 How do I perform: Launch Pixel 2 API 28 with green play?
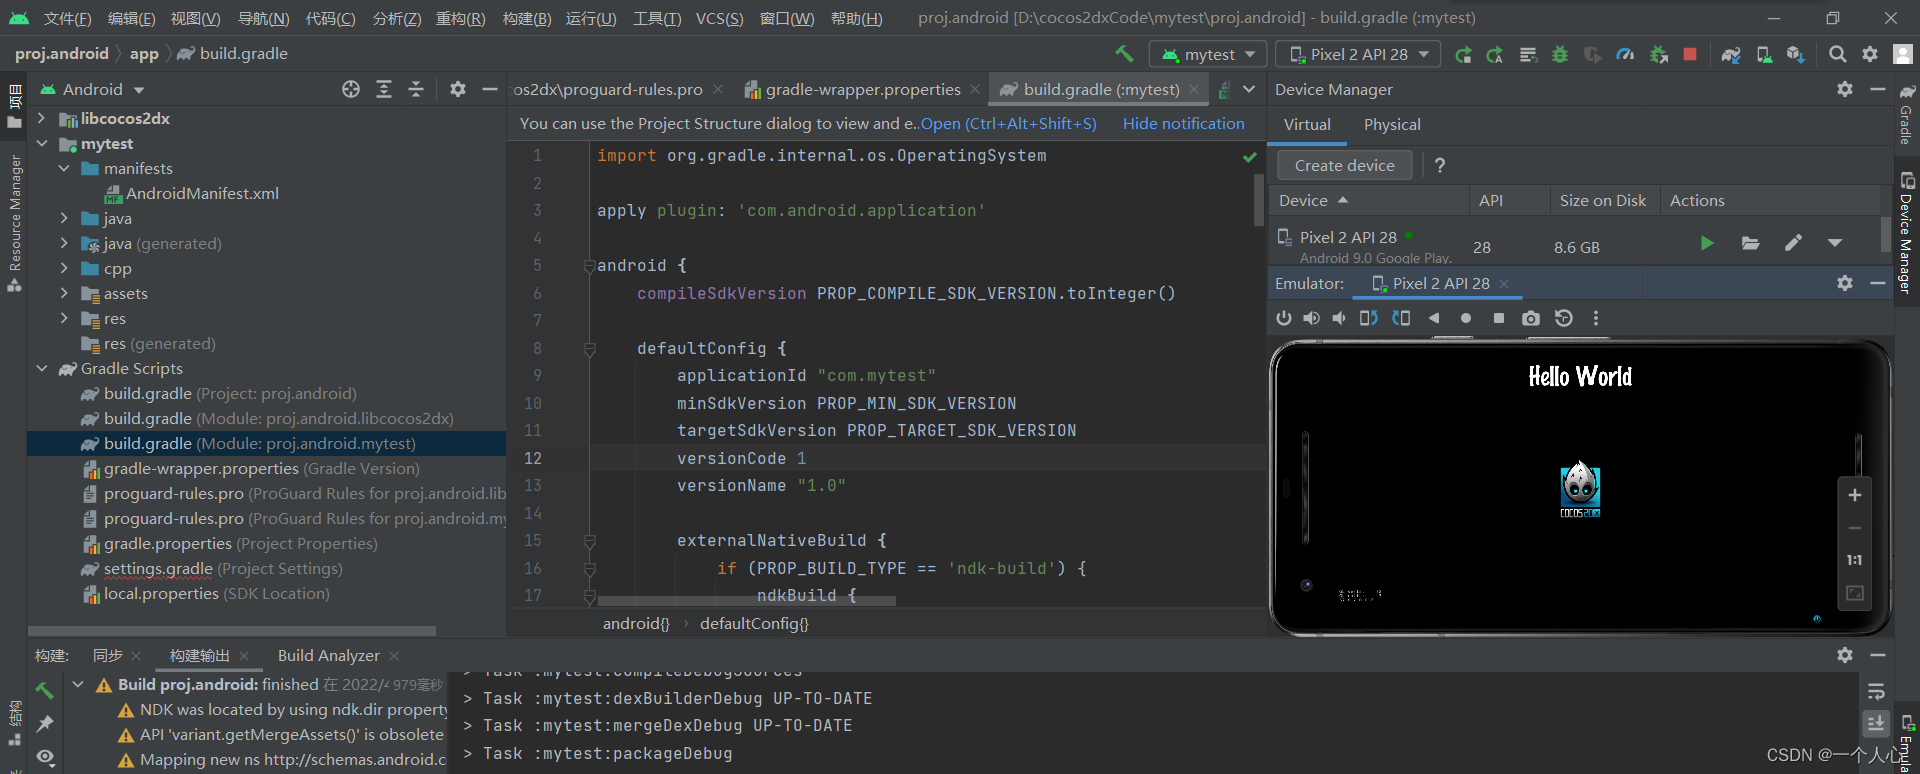(1707, 243)
